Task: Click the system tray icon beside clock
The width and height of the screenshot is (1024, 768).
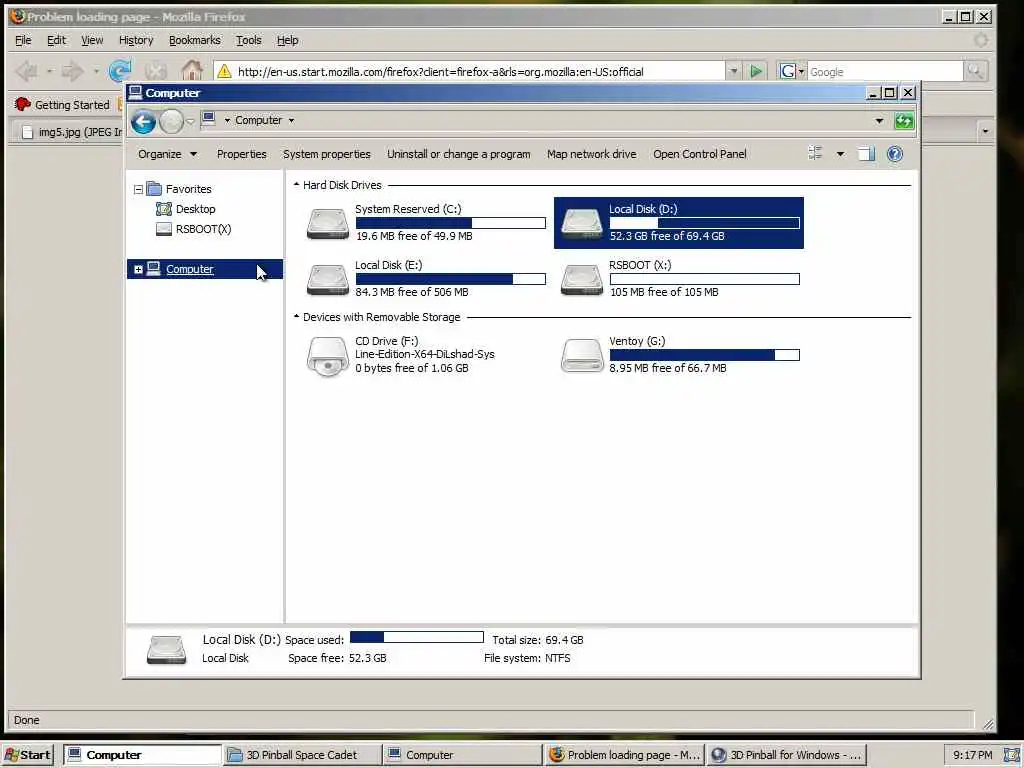Action: [x=1011, y=755]
